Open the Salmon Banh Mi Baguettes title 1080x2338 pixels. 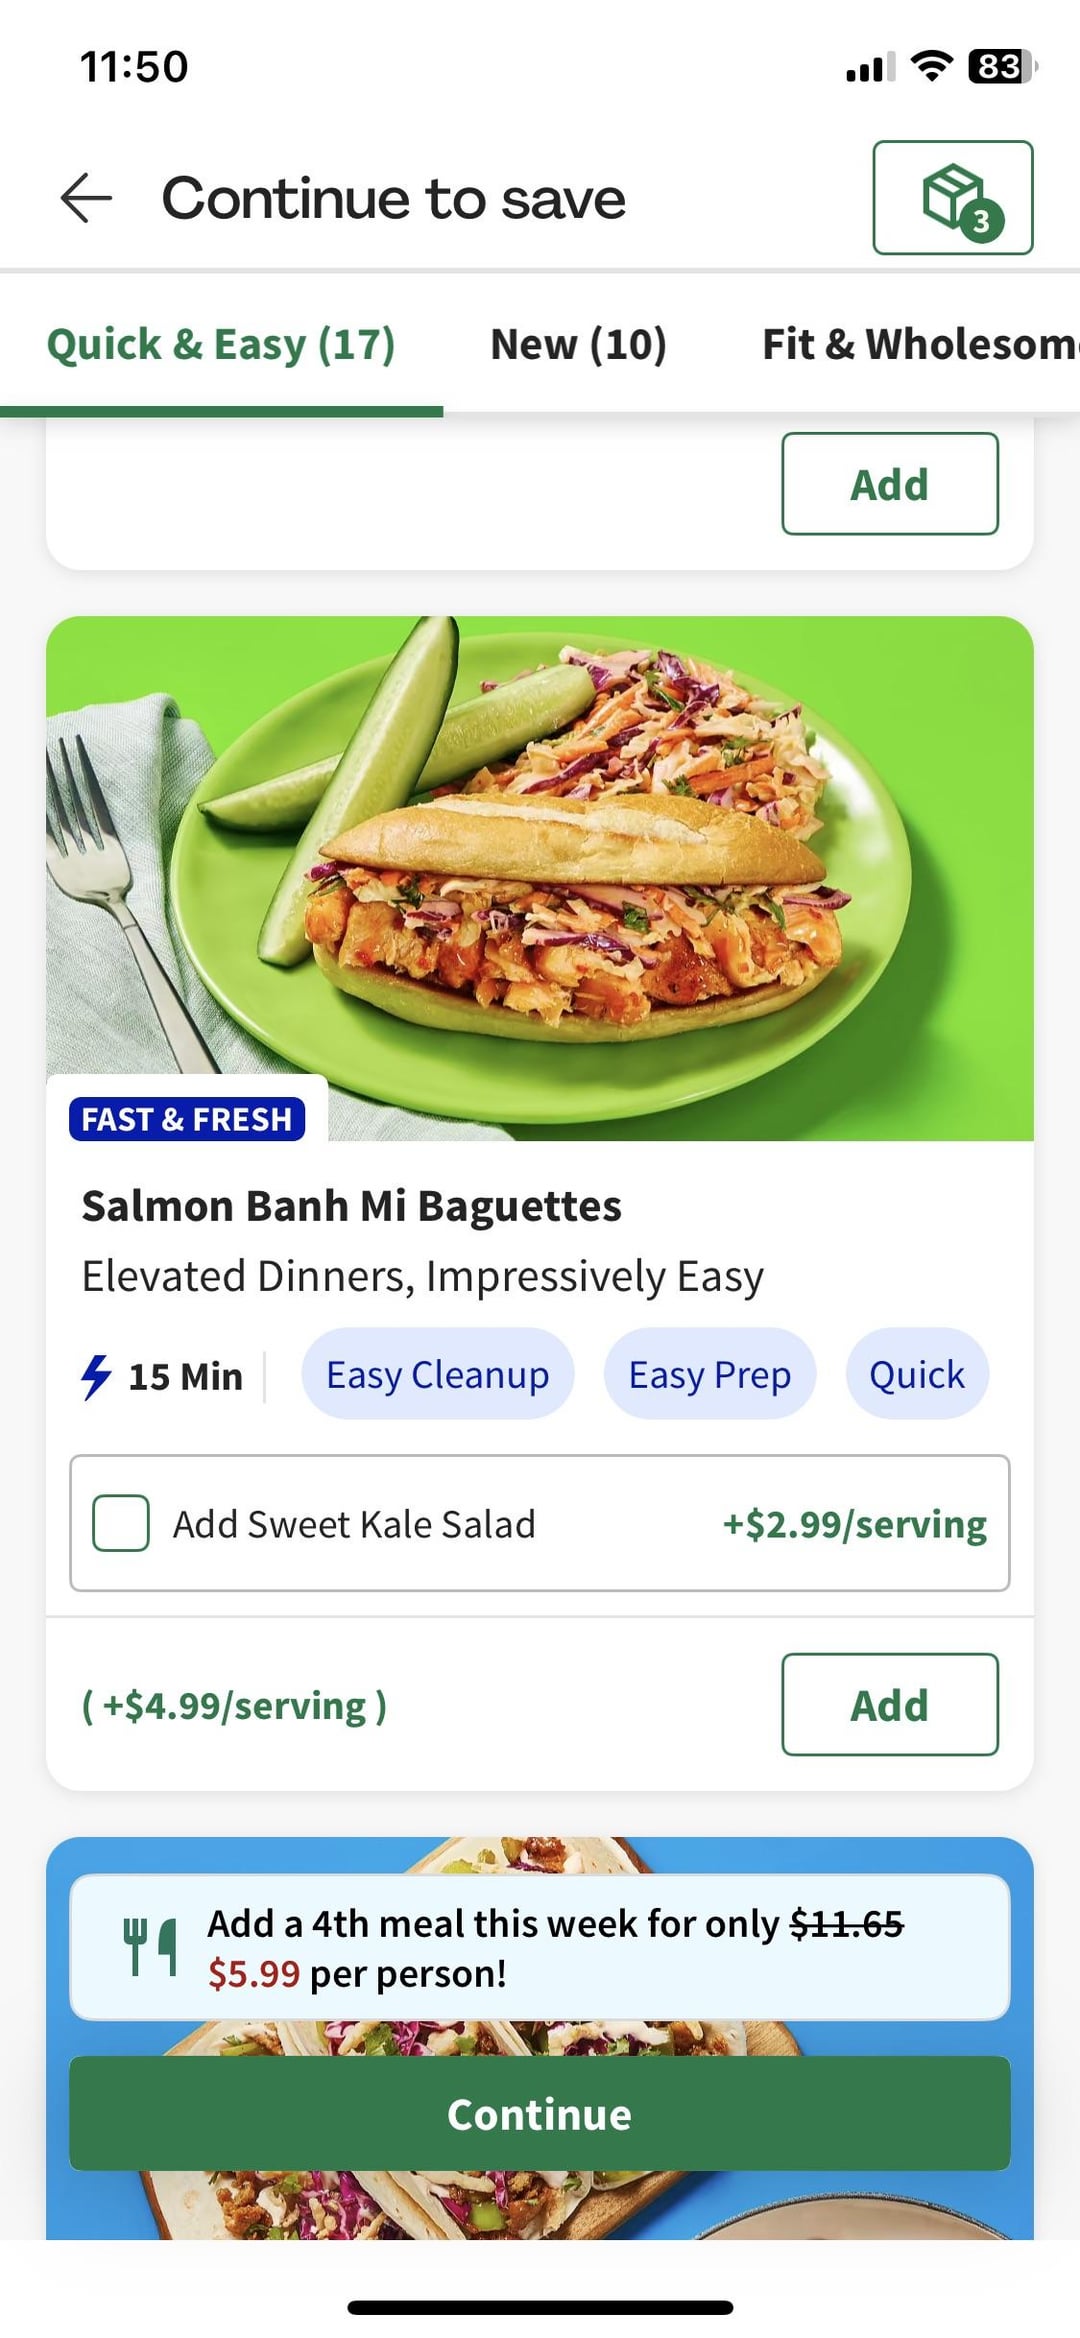pyautogui.click(x=351, y=1206)
